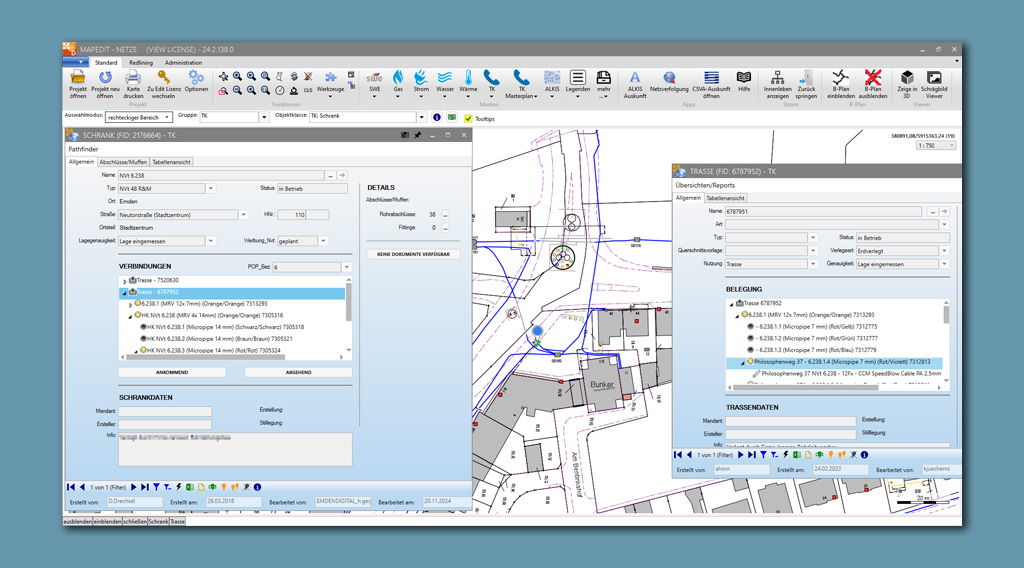Click the Projekt öffnen icon
This screenshot has height=568, width=1024.
pyautogui.click(x=78, y=78)
